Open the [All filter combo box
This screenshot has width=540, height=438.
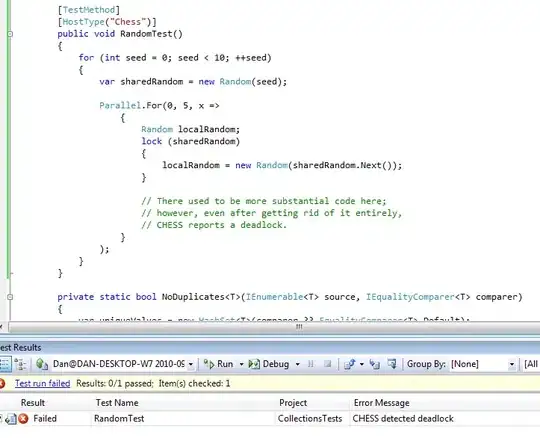click(x=531, y=364)
